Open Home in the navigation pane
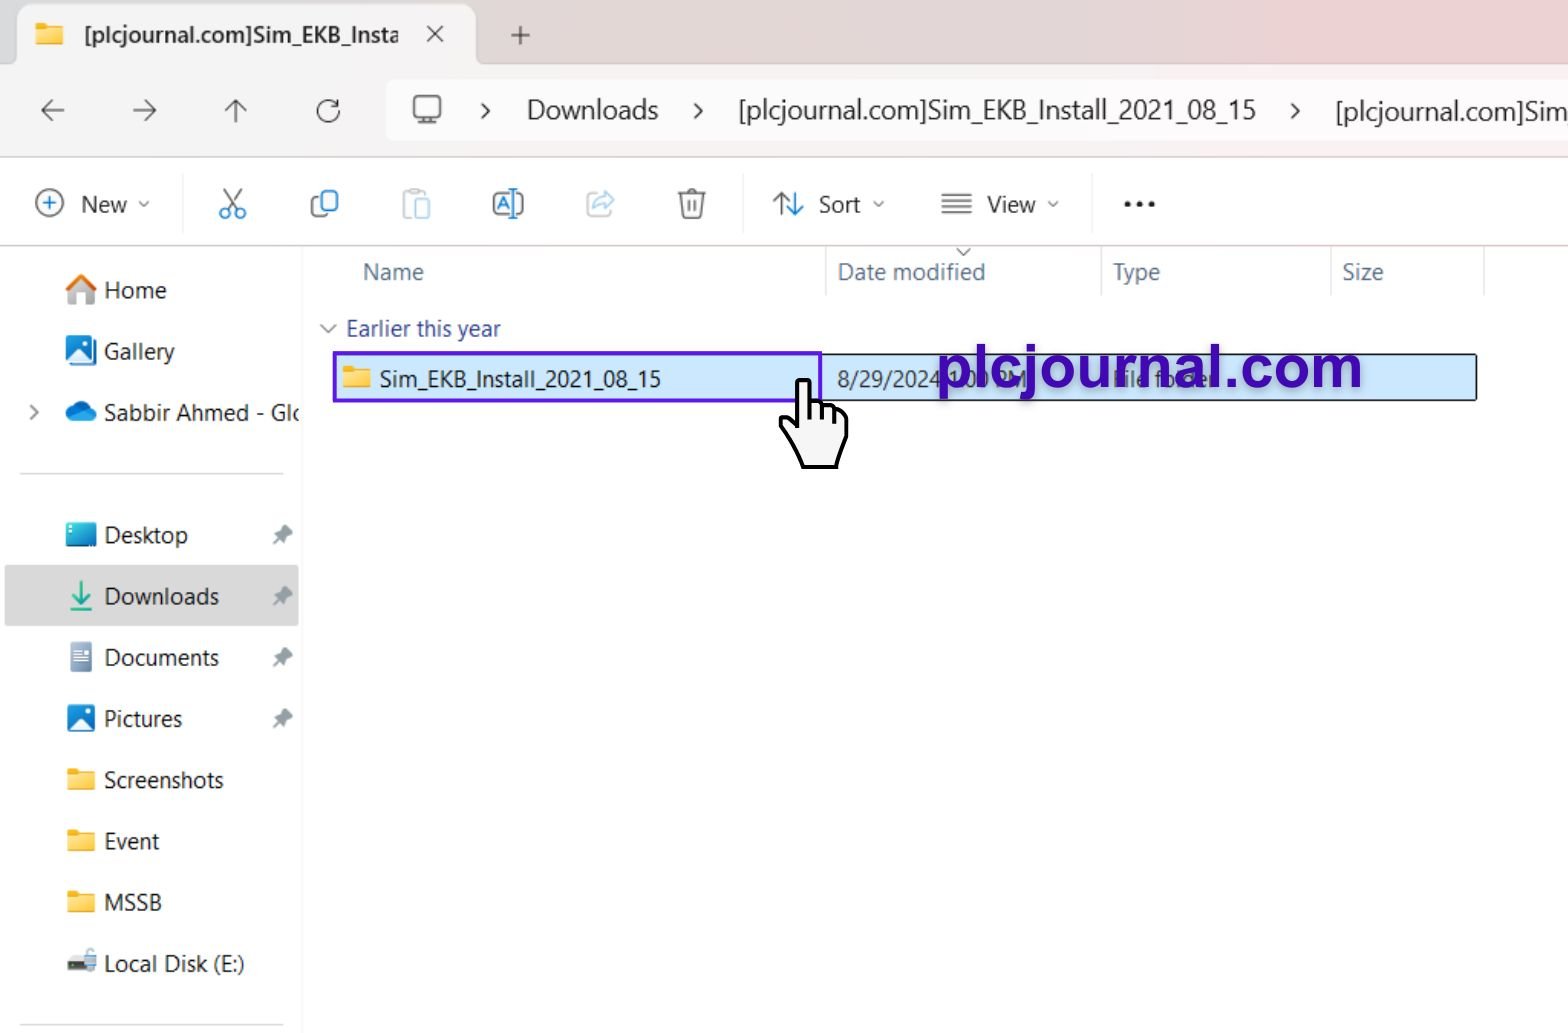The height and width of the screenshot is (1033, 1568). coord(116,290)
